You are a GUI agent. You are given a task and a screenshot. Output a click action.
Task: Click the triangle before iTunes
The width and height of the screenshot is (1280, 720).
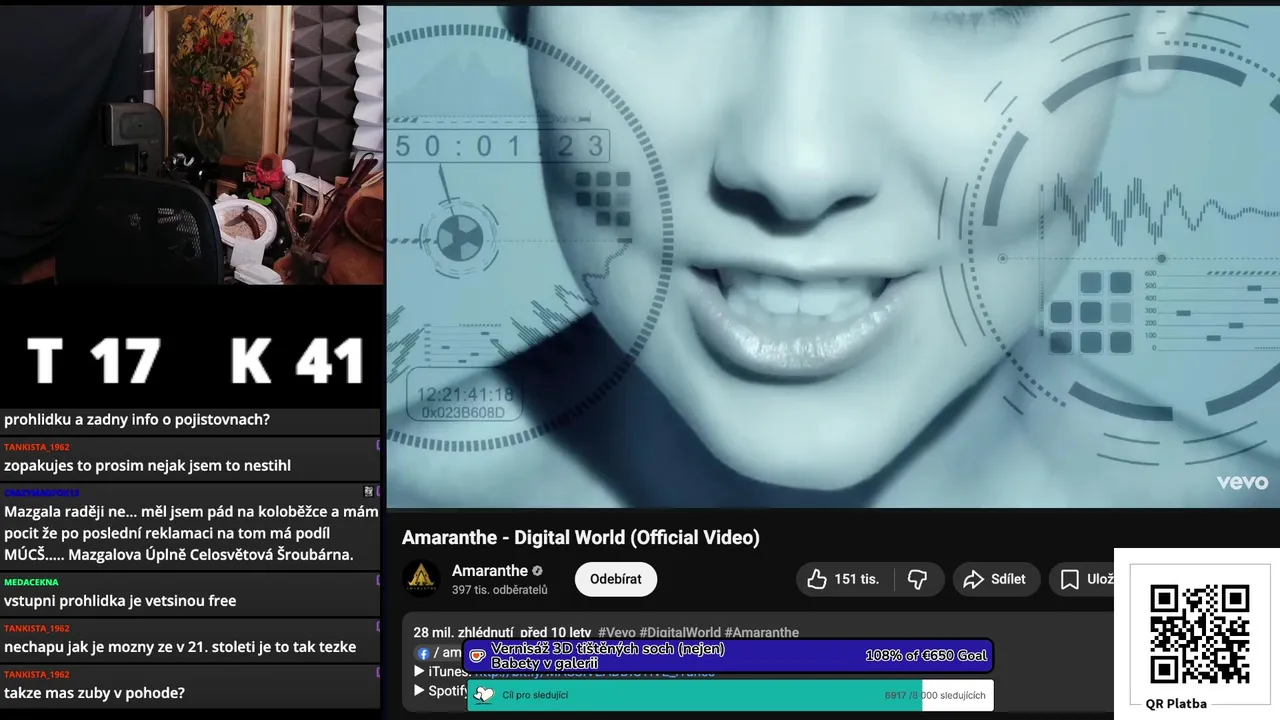(x=419, y=671)
